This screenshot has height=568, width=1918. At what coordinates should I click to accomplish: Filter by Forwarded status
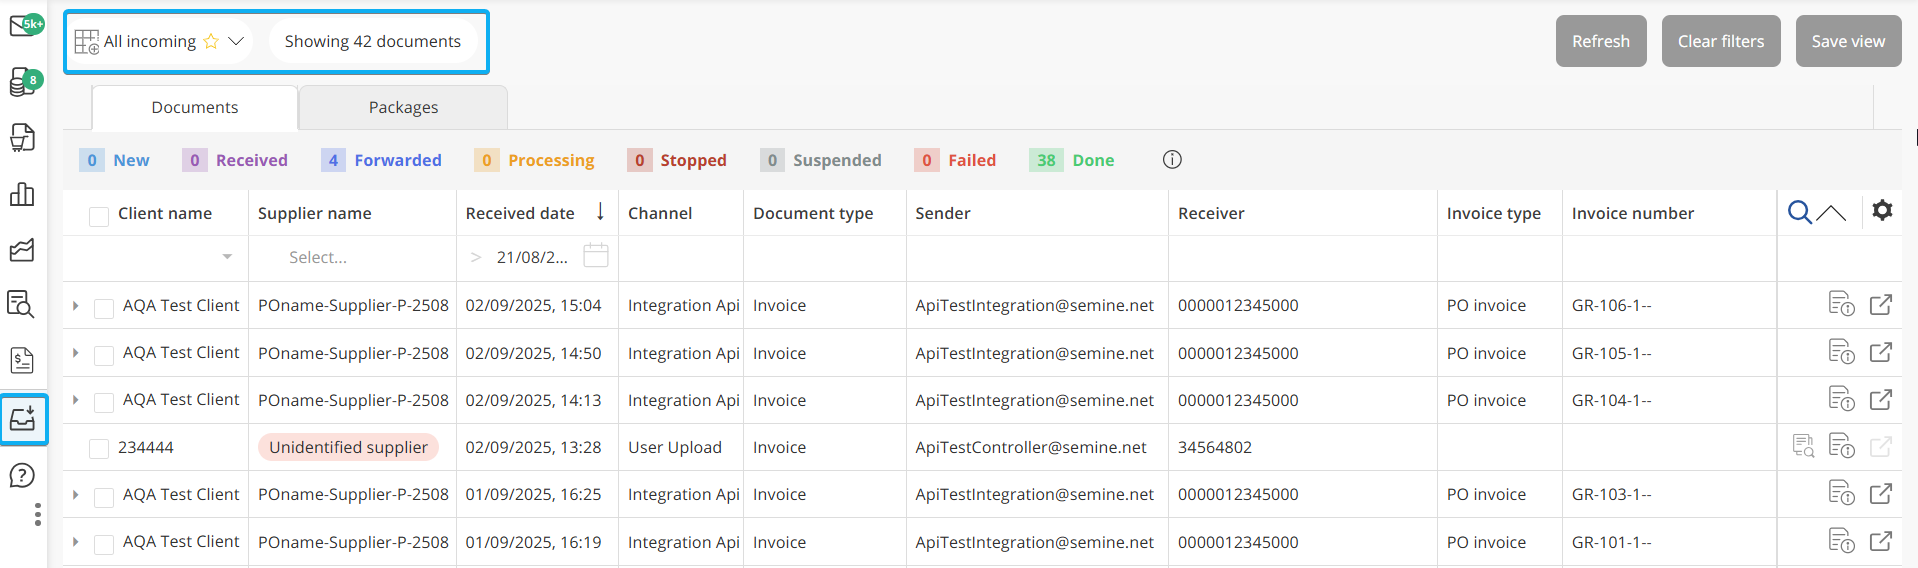381,160
